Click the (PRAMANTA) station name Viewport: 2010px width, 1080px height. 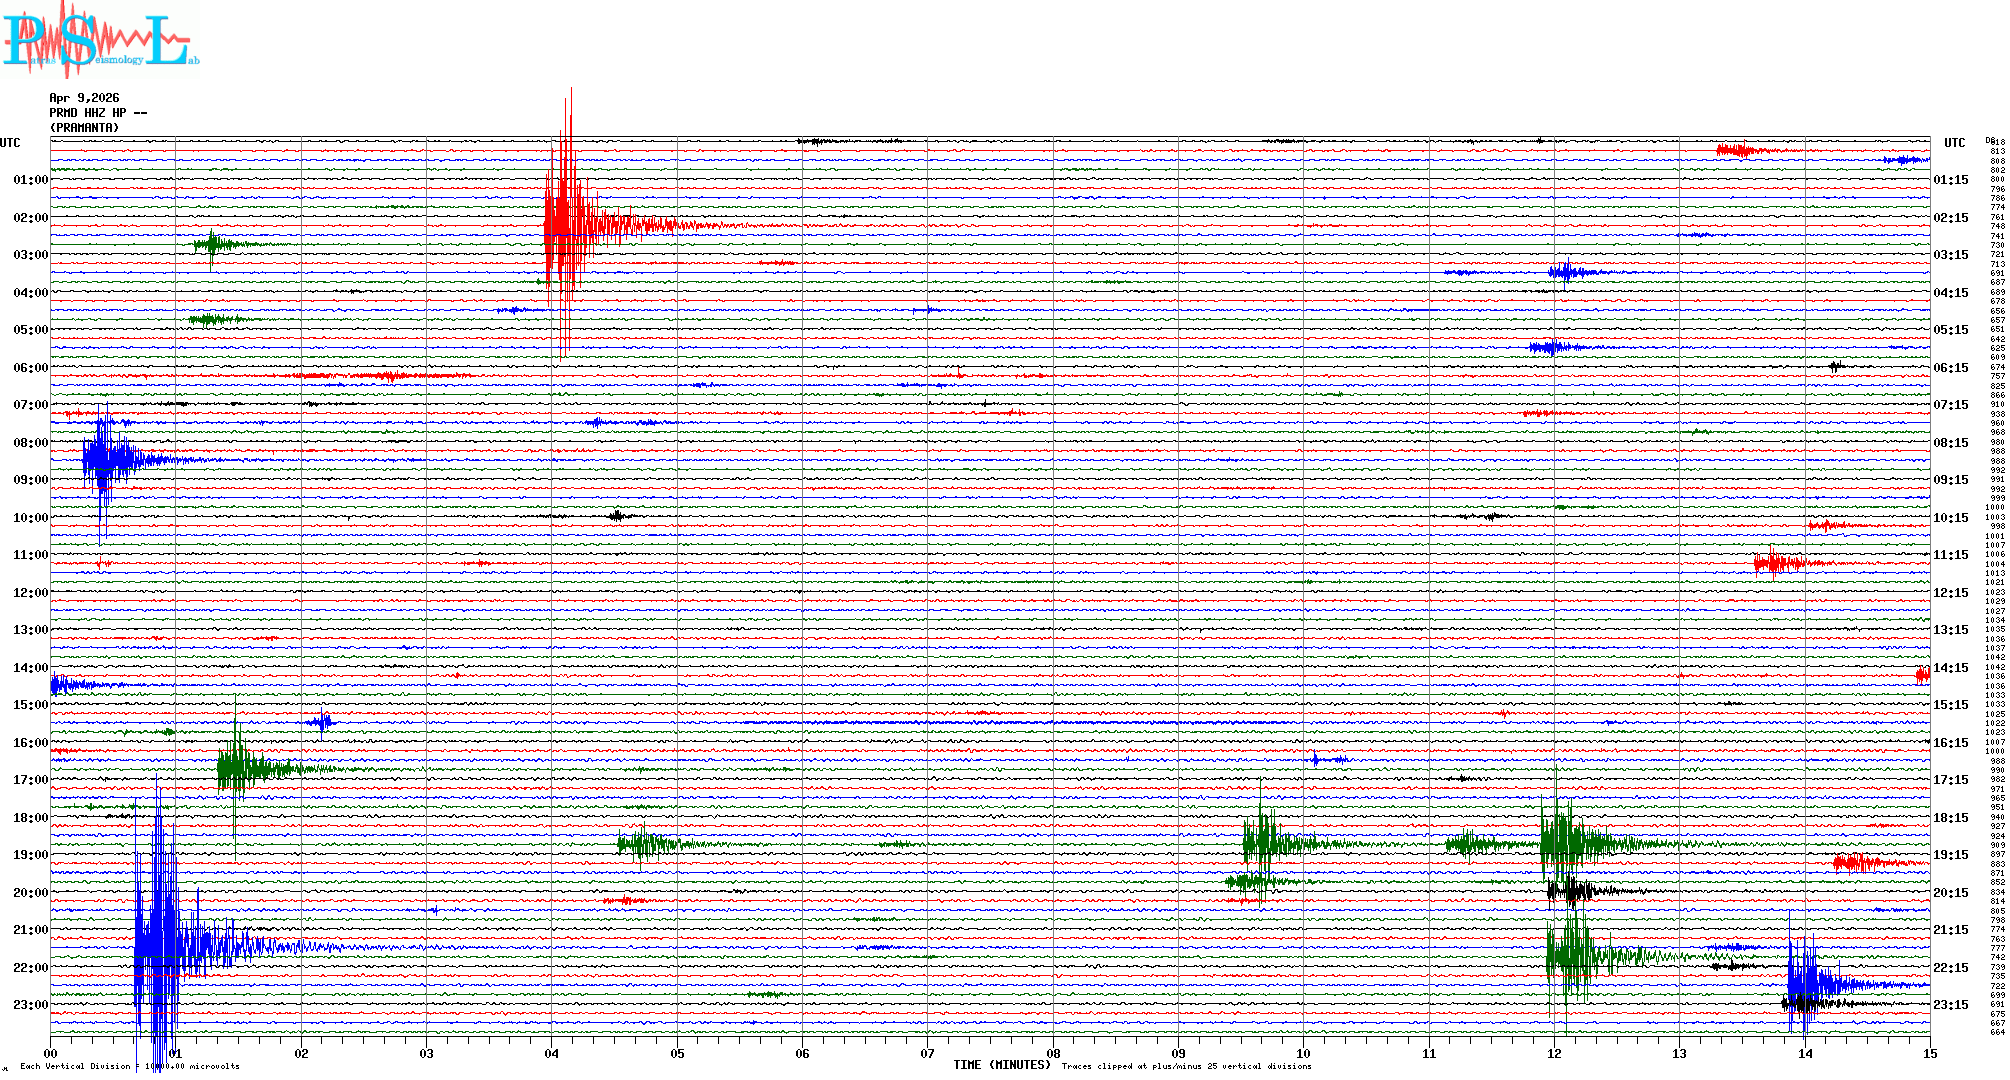[x=84, y=128]
